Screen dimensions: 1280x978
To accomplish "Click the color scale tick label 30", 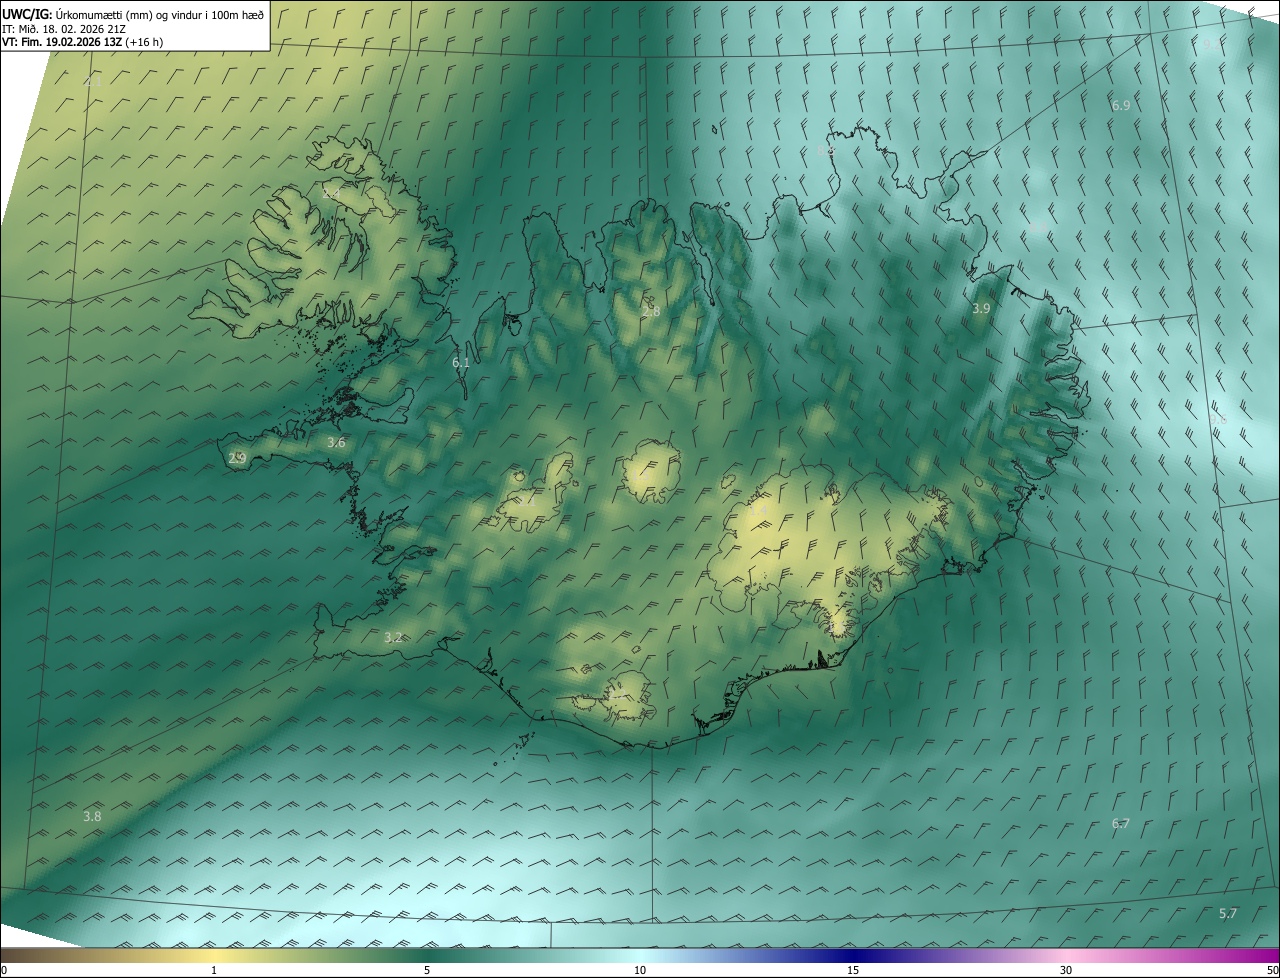I will 1066,970.
